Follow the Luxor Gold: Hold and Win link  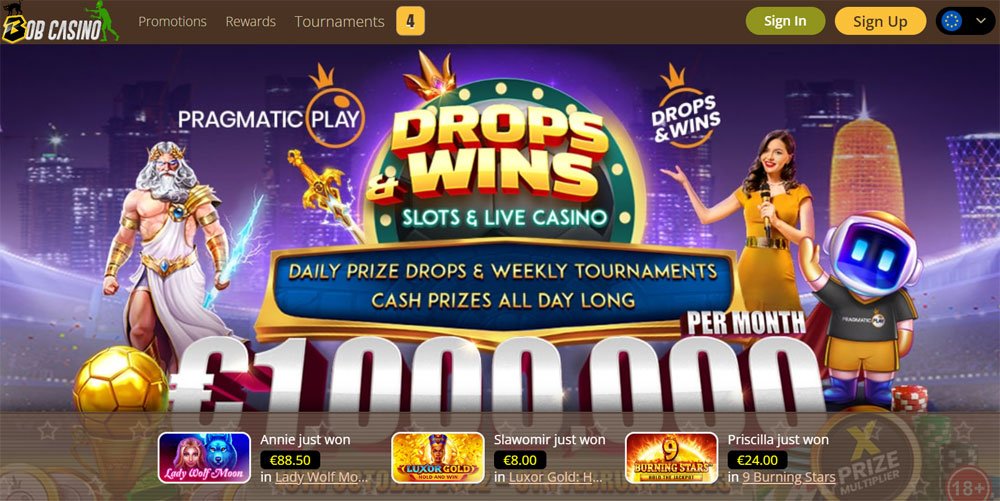coord(555,477)
